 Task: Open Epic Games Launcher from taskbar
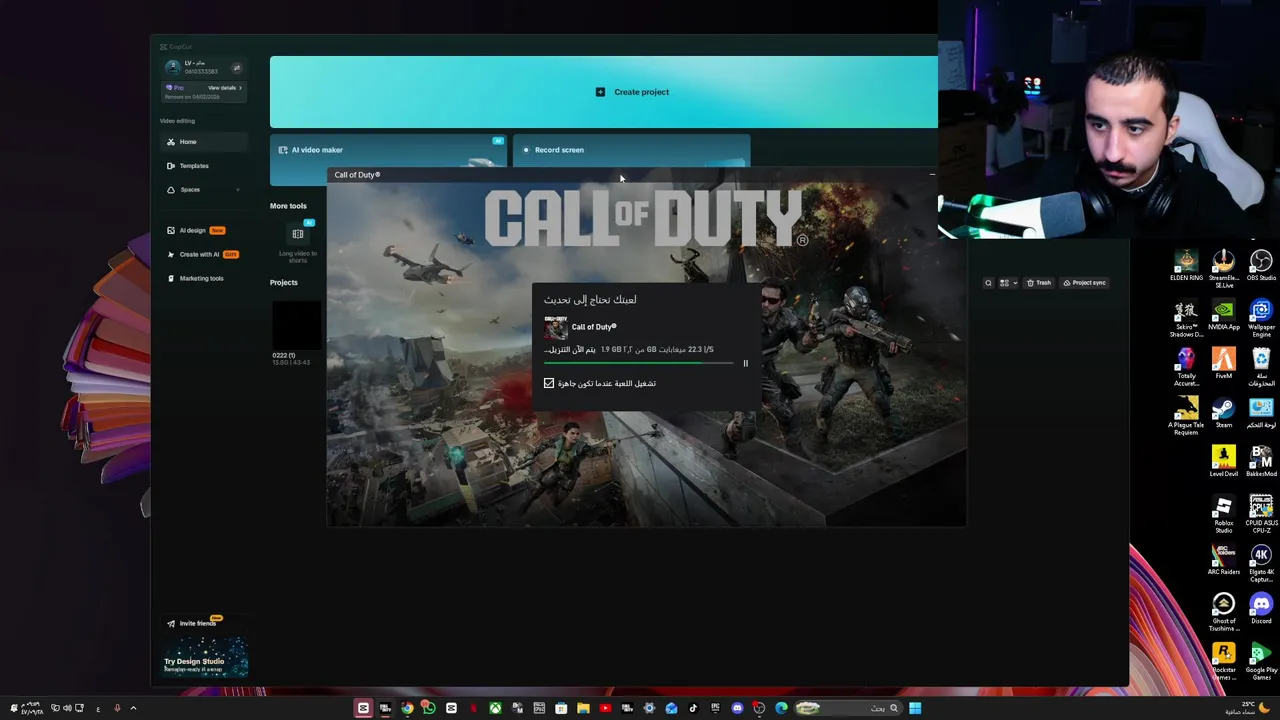[x=715, y=708]
